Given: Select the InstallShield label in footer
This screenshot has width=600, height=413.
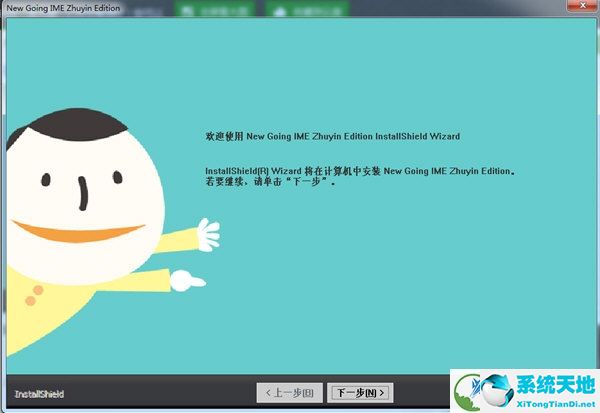Looking at the screenshot, I should coord(39,394).
